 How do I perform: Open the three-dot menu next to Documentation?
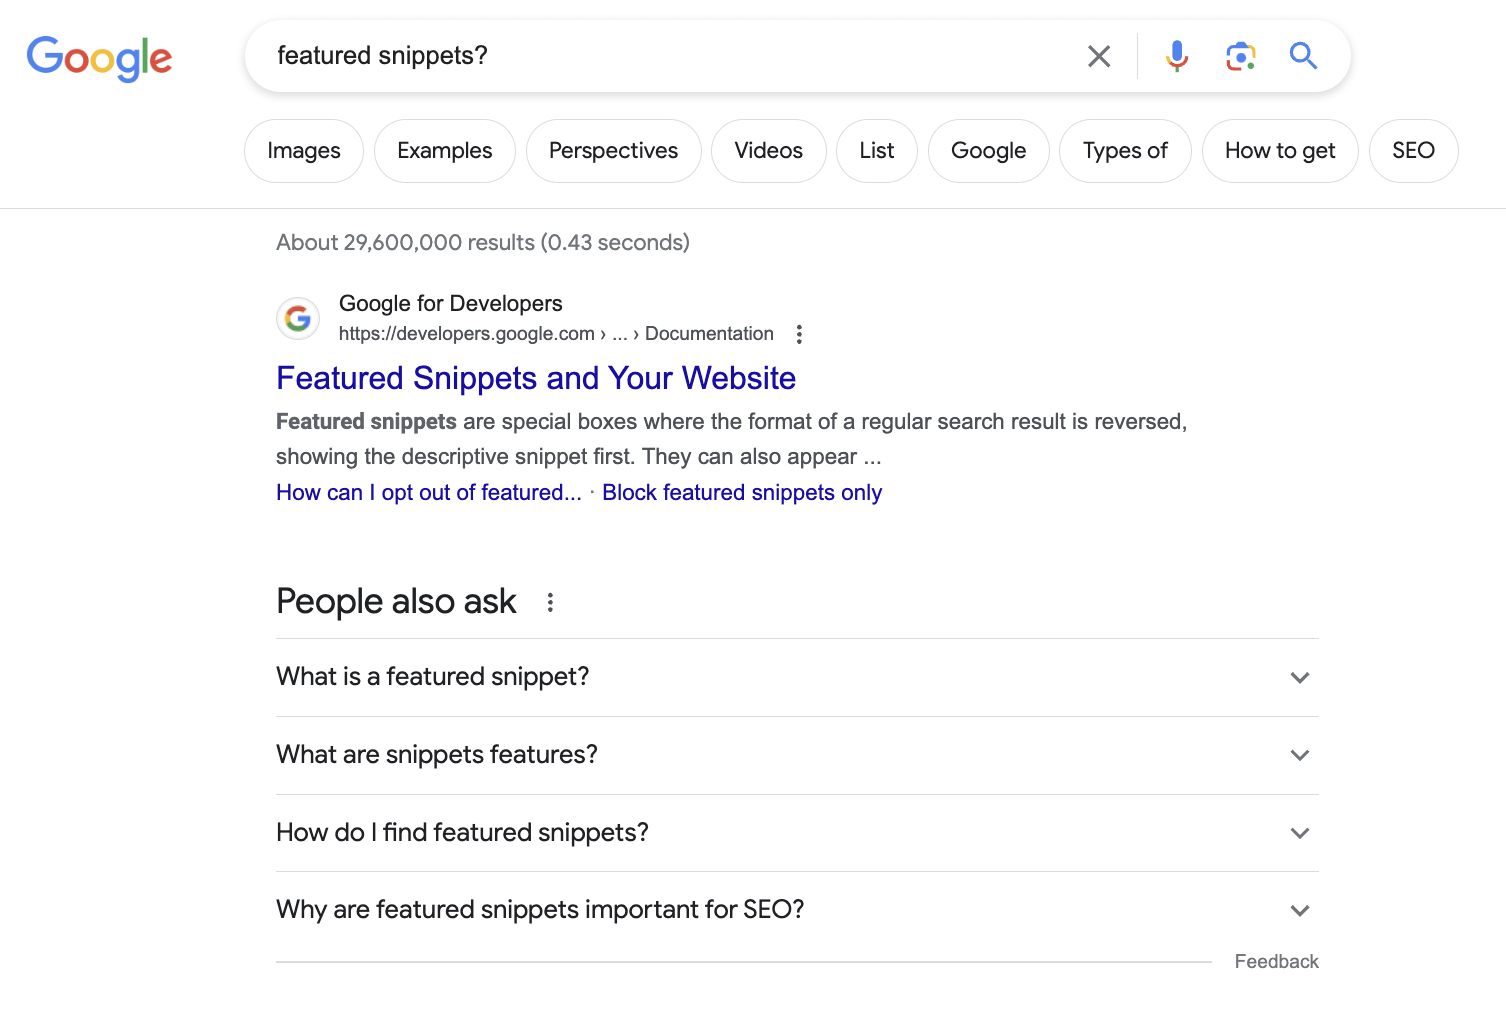[799, 334]
